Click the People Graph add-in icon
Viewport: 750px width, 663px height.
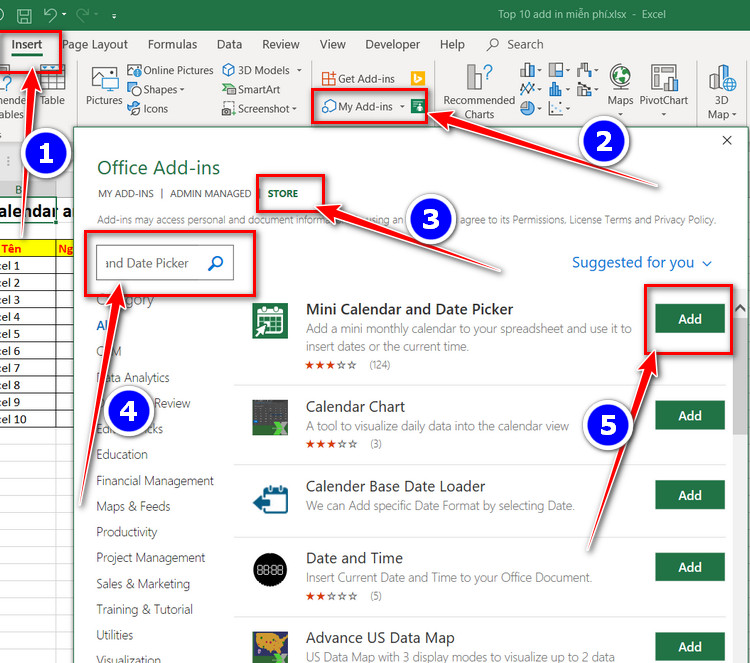coord(418,106)
